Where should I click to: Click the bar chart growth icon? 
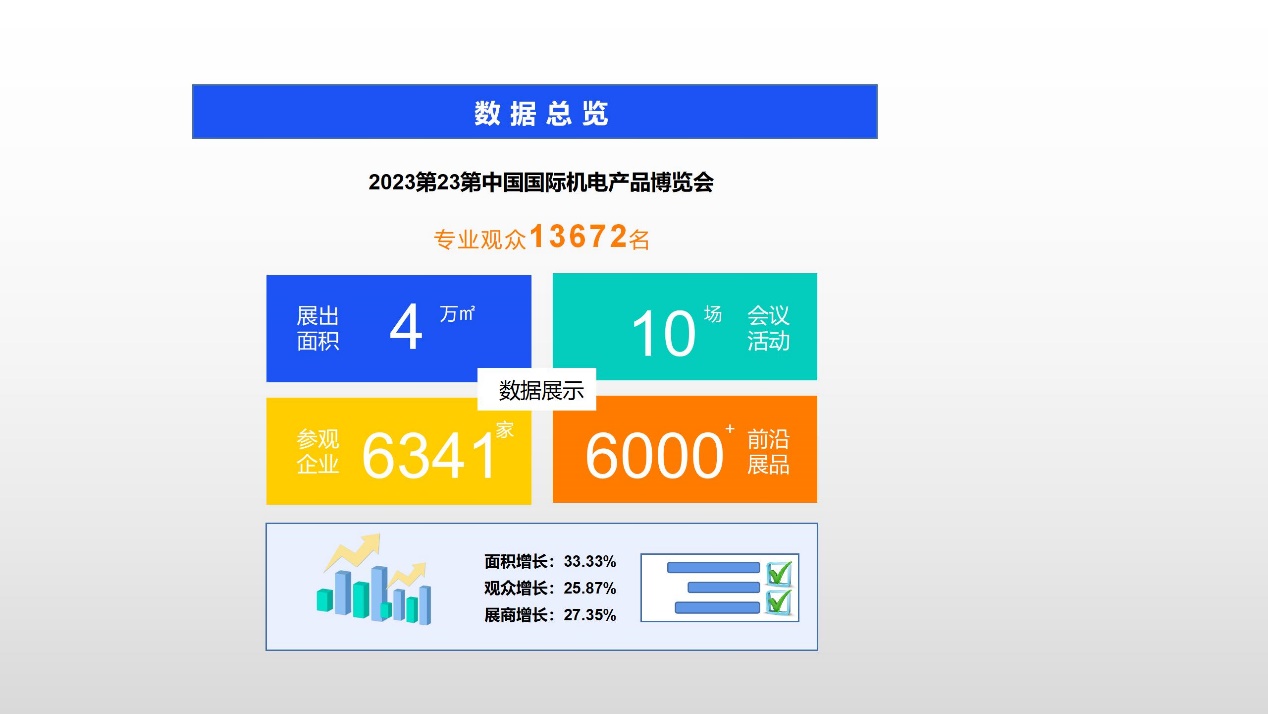tap(374, 580)
